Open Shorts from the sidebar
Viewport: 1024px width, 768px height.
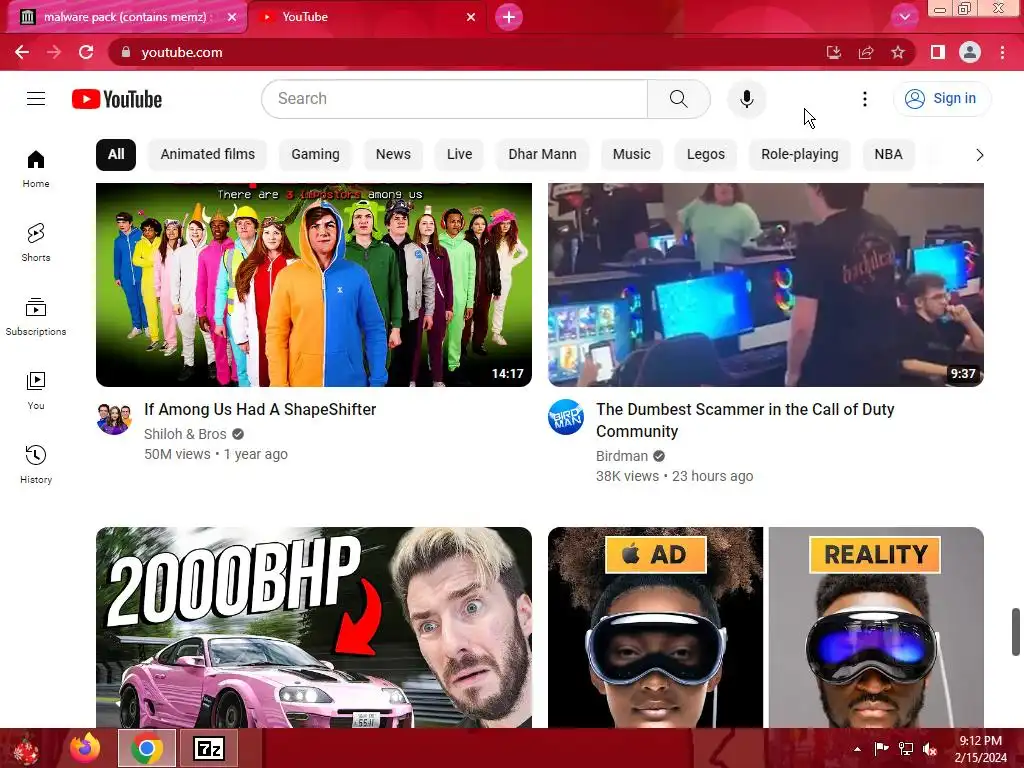[x=36, y=243]
